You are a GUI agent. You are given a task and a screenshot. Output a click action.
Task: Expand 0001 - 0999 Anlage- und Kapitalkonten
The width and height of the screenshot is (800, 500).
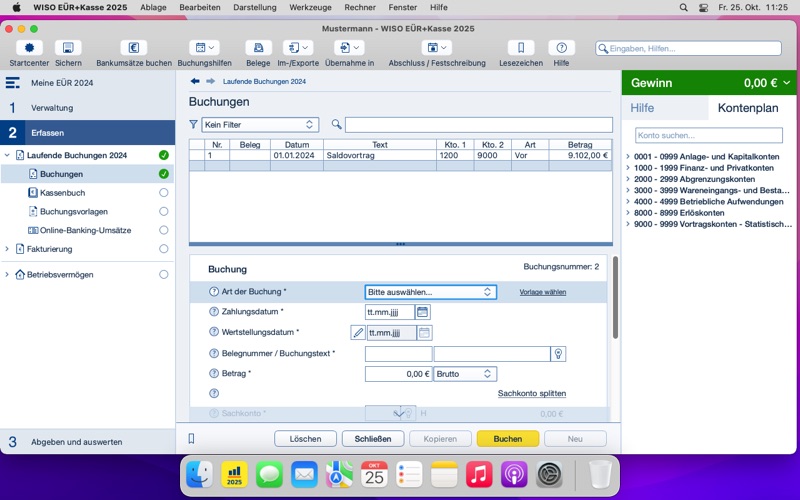click(628, 157)
